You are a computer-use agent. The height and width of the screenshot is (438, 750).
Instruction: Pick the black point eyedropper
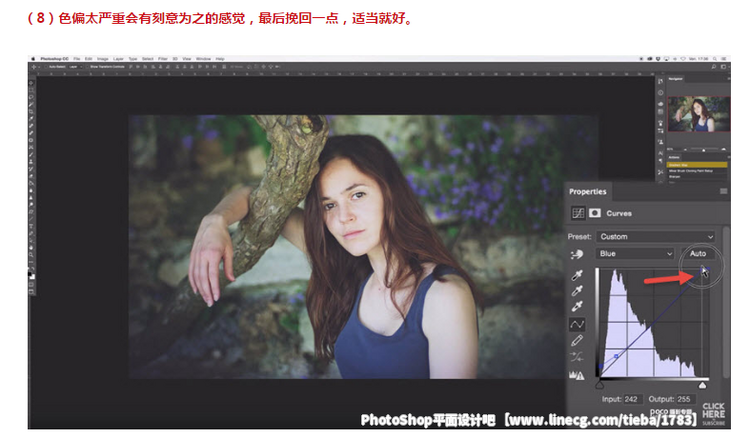point(577,275)
